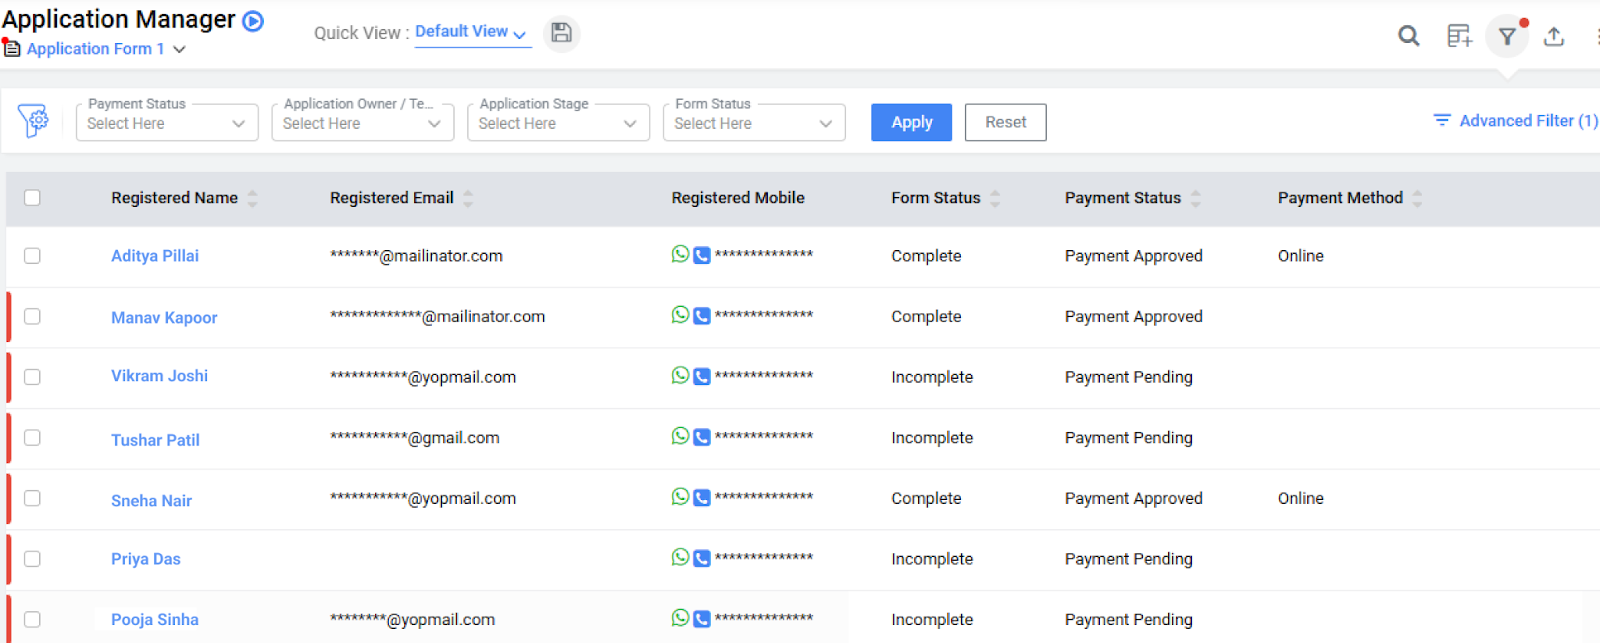Open the Application Stage dropdown

point(557,123)
